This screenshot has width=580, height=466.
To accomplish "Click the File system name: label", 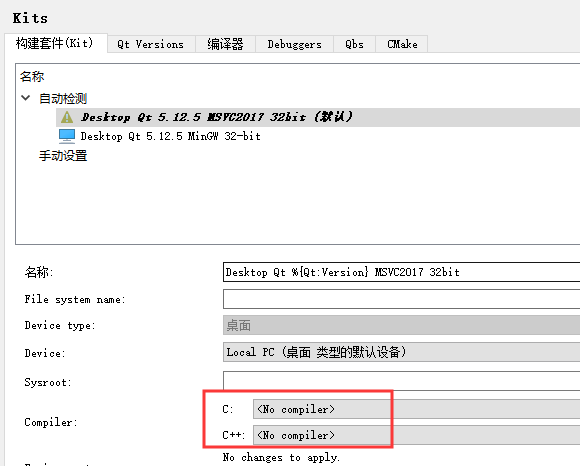I will 75,299.
